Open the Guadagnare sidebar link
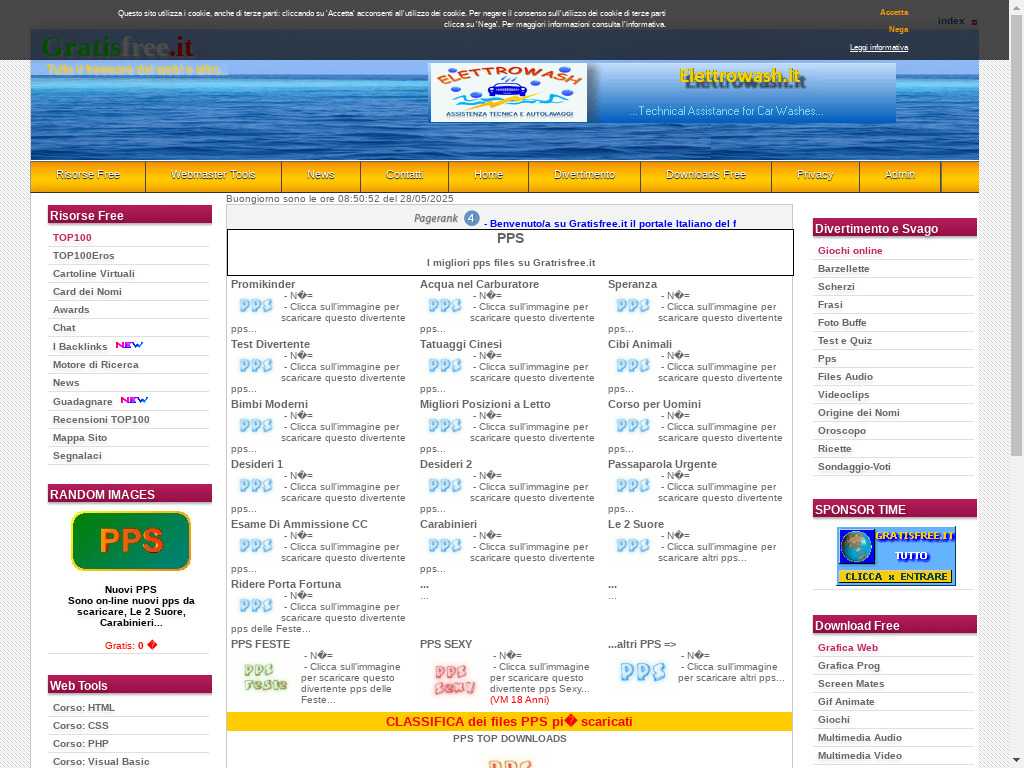The width and height of the screenshot is (1024, 768). pos(82,402)
